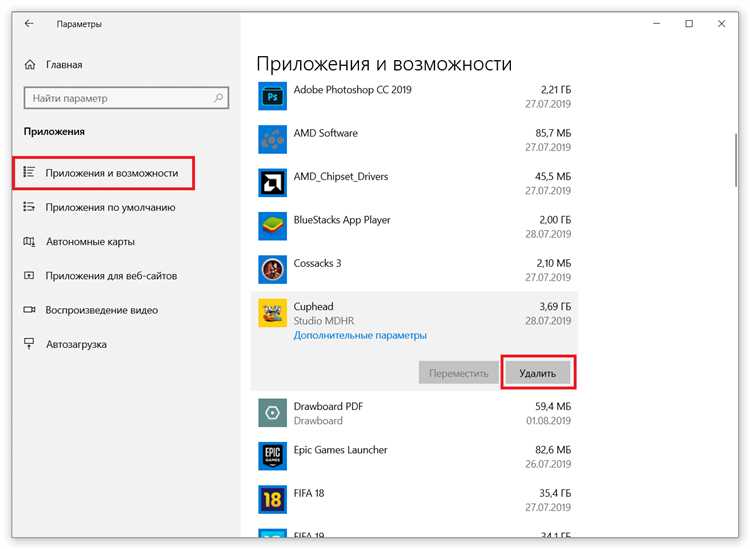This screenshot has height=549, width=750.
Task: Click the 3,69 ГБ Cuphead size
Action: pyautogui.click(x=555, y=307)
